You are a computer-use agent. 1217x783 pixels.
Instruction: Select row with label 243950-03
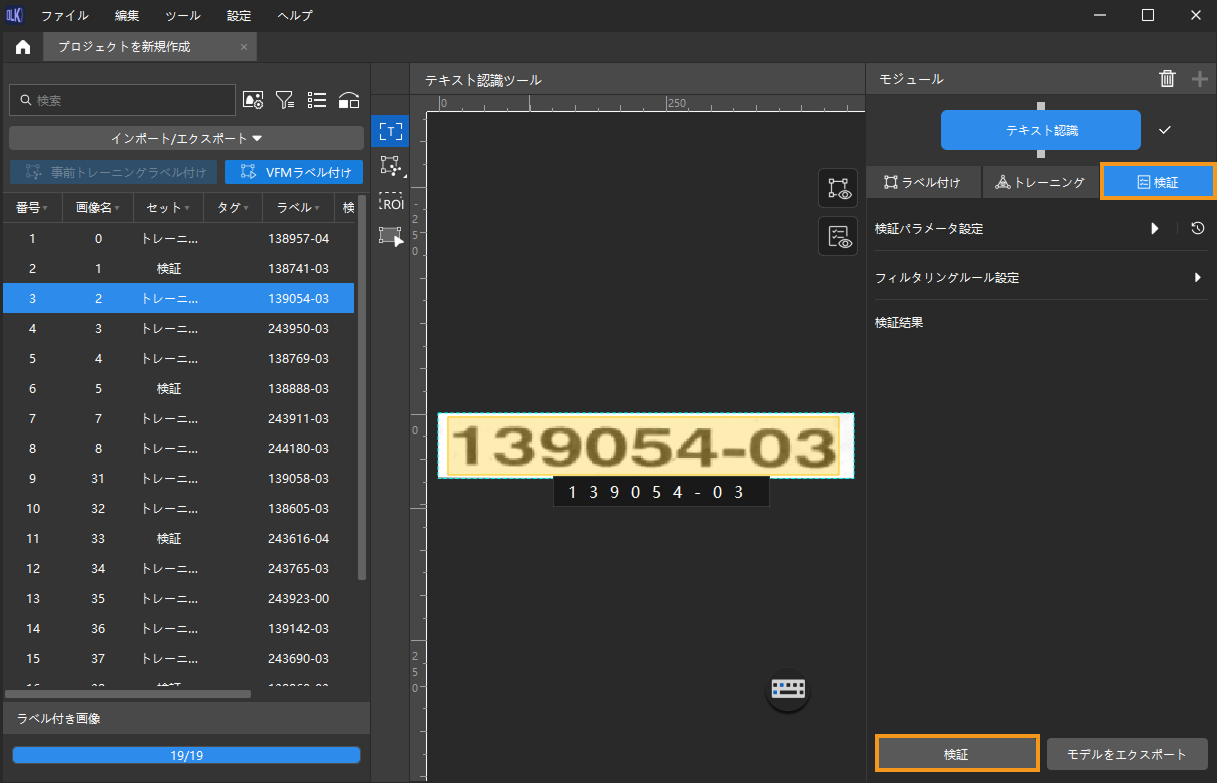(178, 328)
